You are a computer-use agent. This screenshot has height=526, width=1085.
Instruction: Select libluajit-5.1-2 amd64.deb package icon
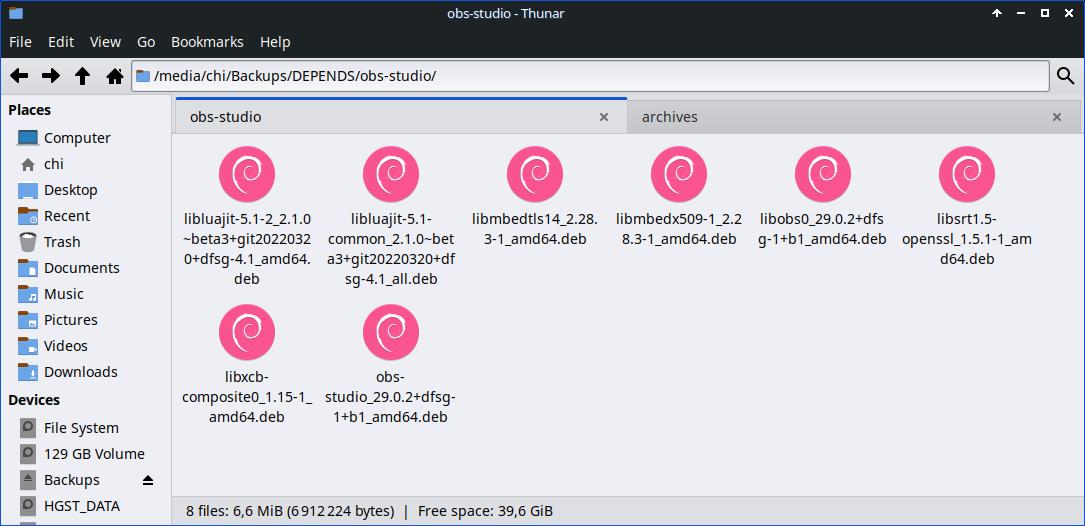(247, 174)
